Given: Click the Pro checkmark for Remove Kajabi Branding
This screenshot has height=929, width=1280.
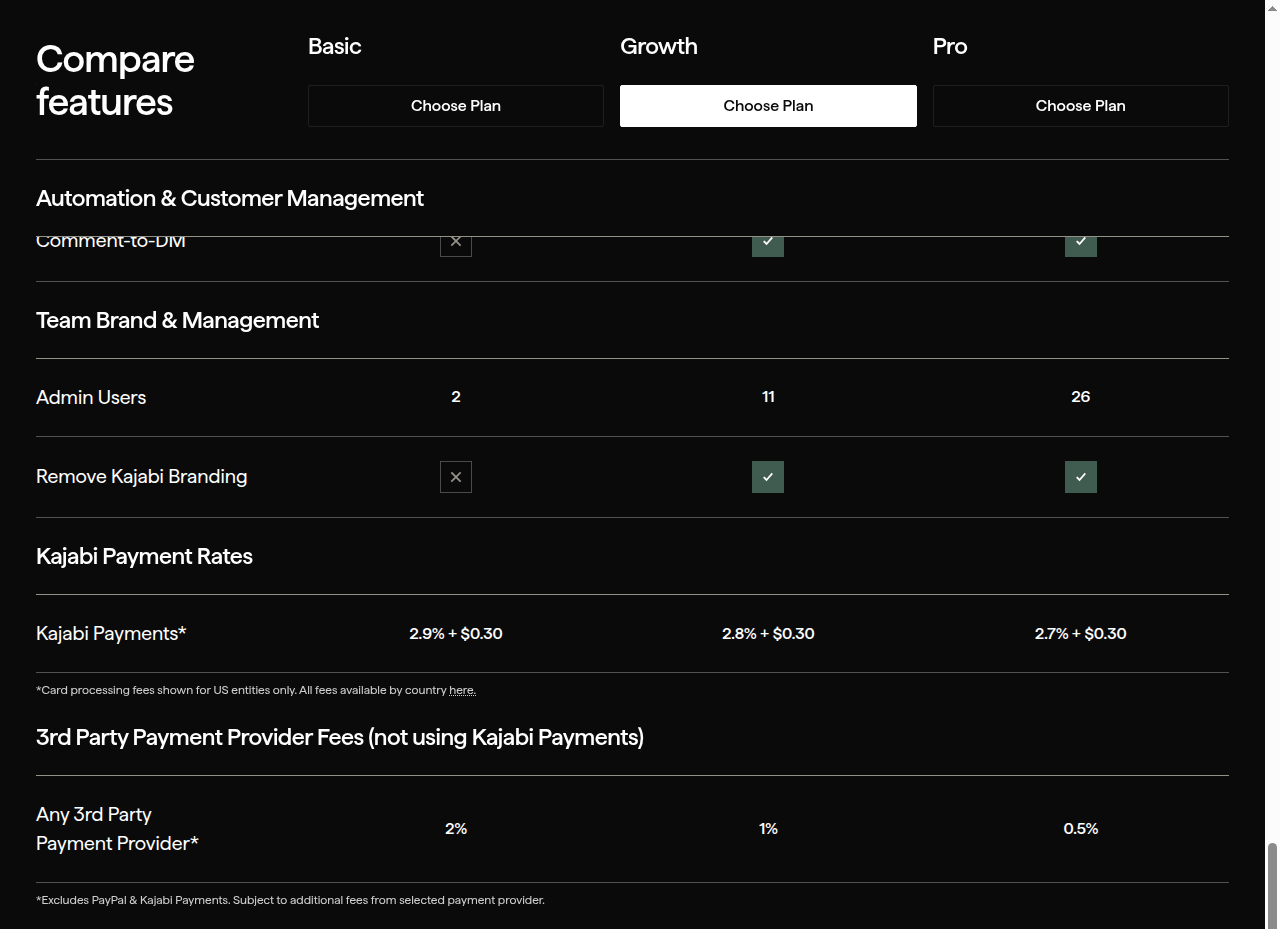Looking at the screenshot, I should [1081, 477].
